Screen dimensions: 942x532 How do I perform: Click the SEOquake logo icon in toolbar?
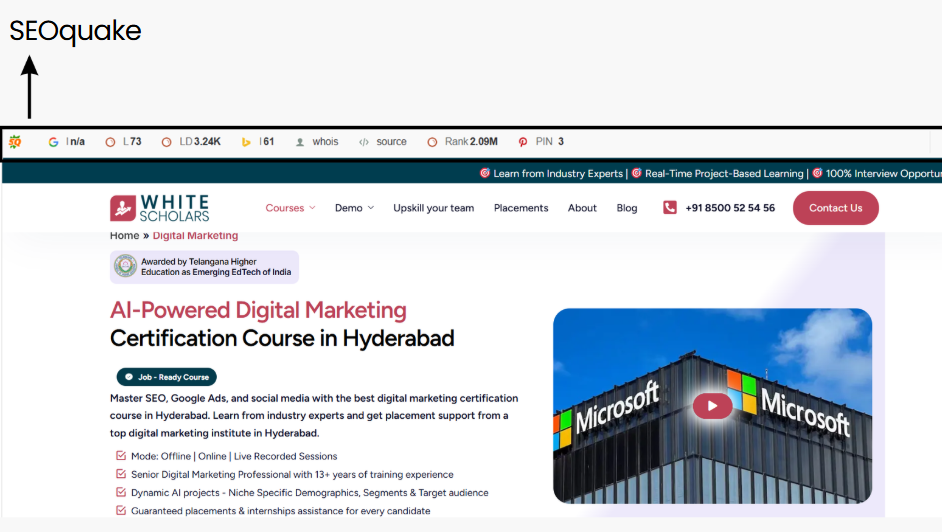coord(15,142)
